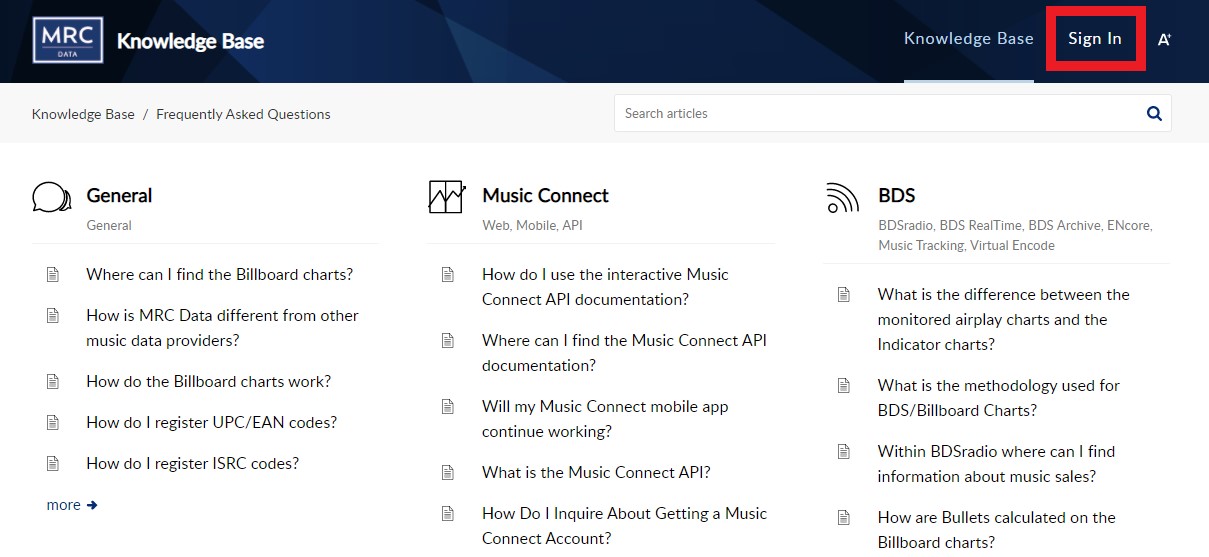Open the BDS category heading
The height and width of the screenshot is (557, 1209).
(896, 196)
